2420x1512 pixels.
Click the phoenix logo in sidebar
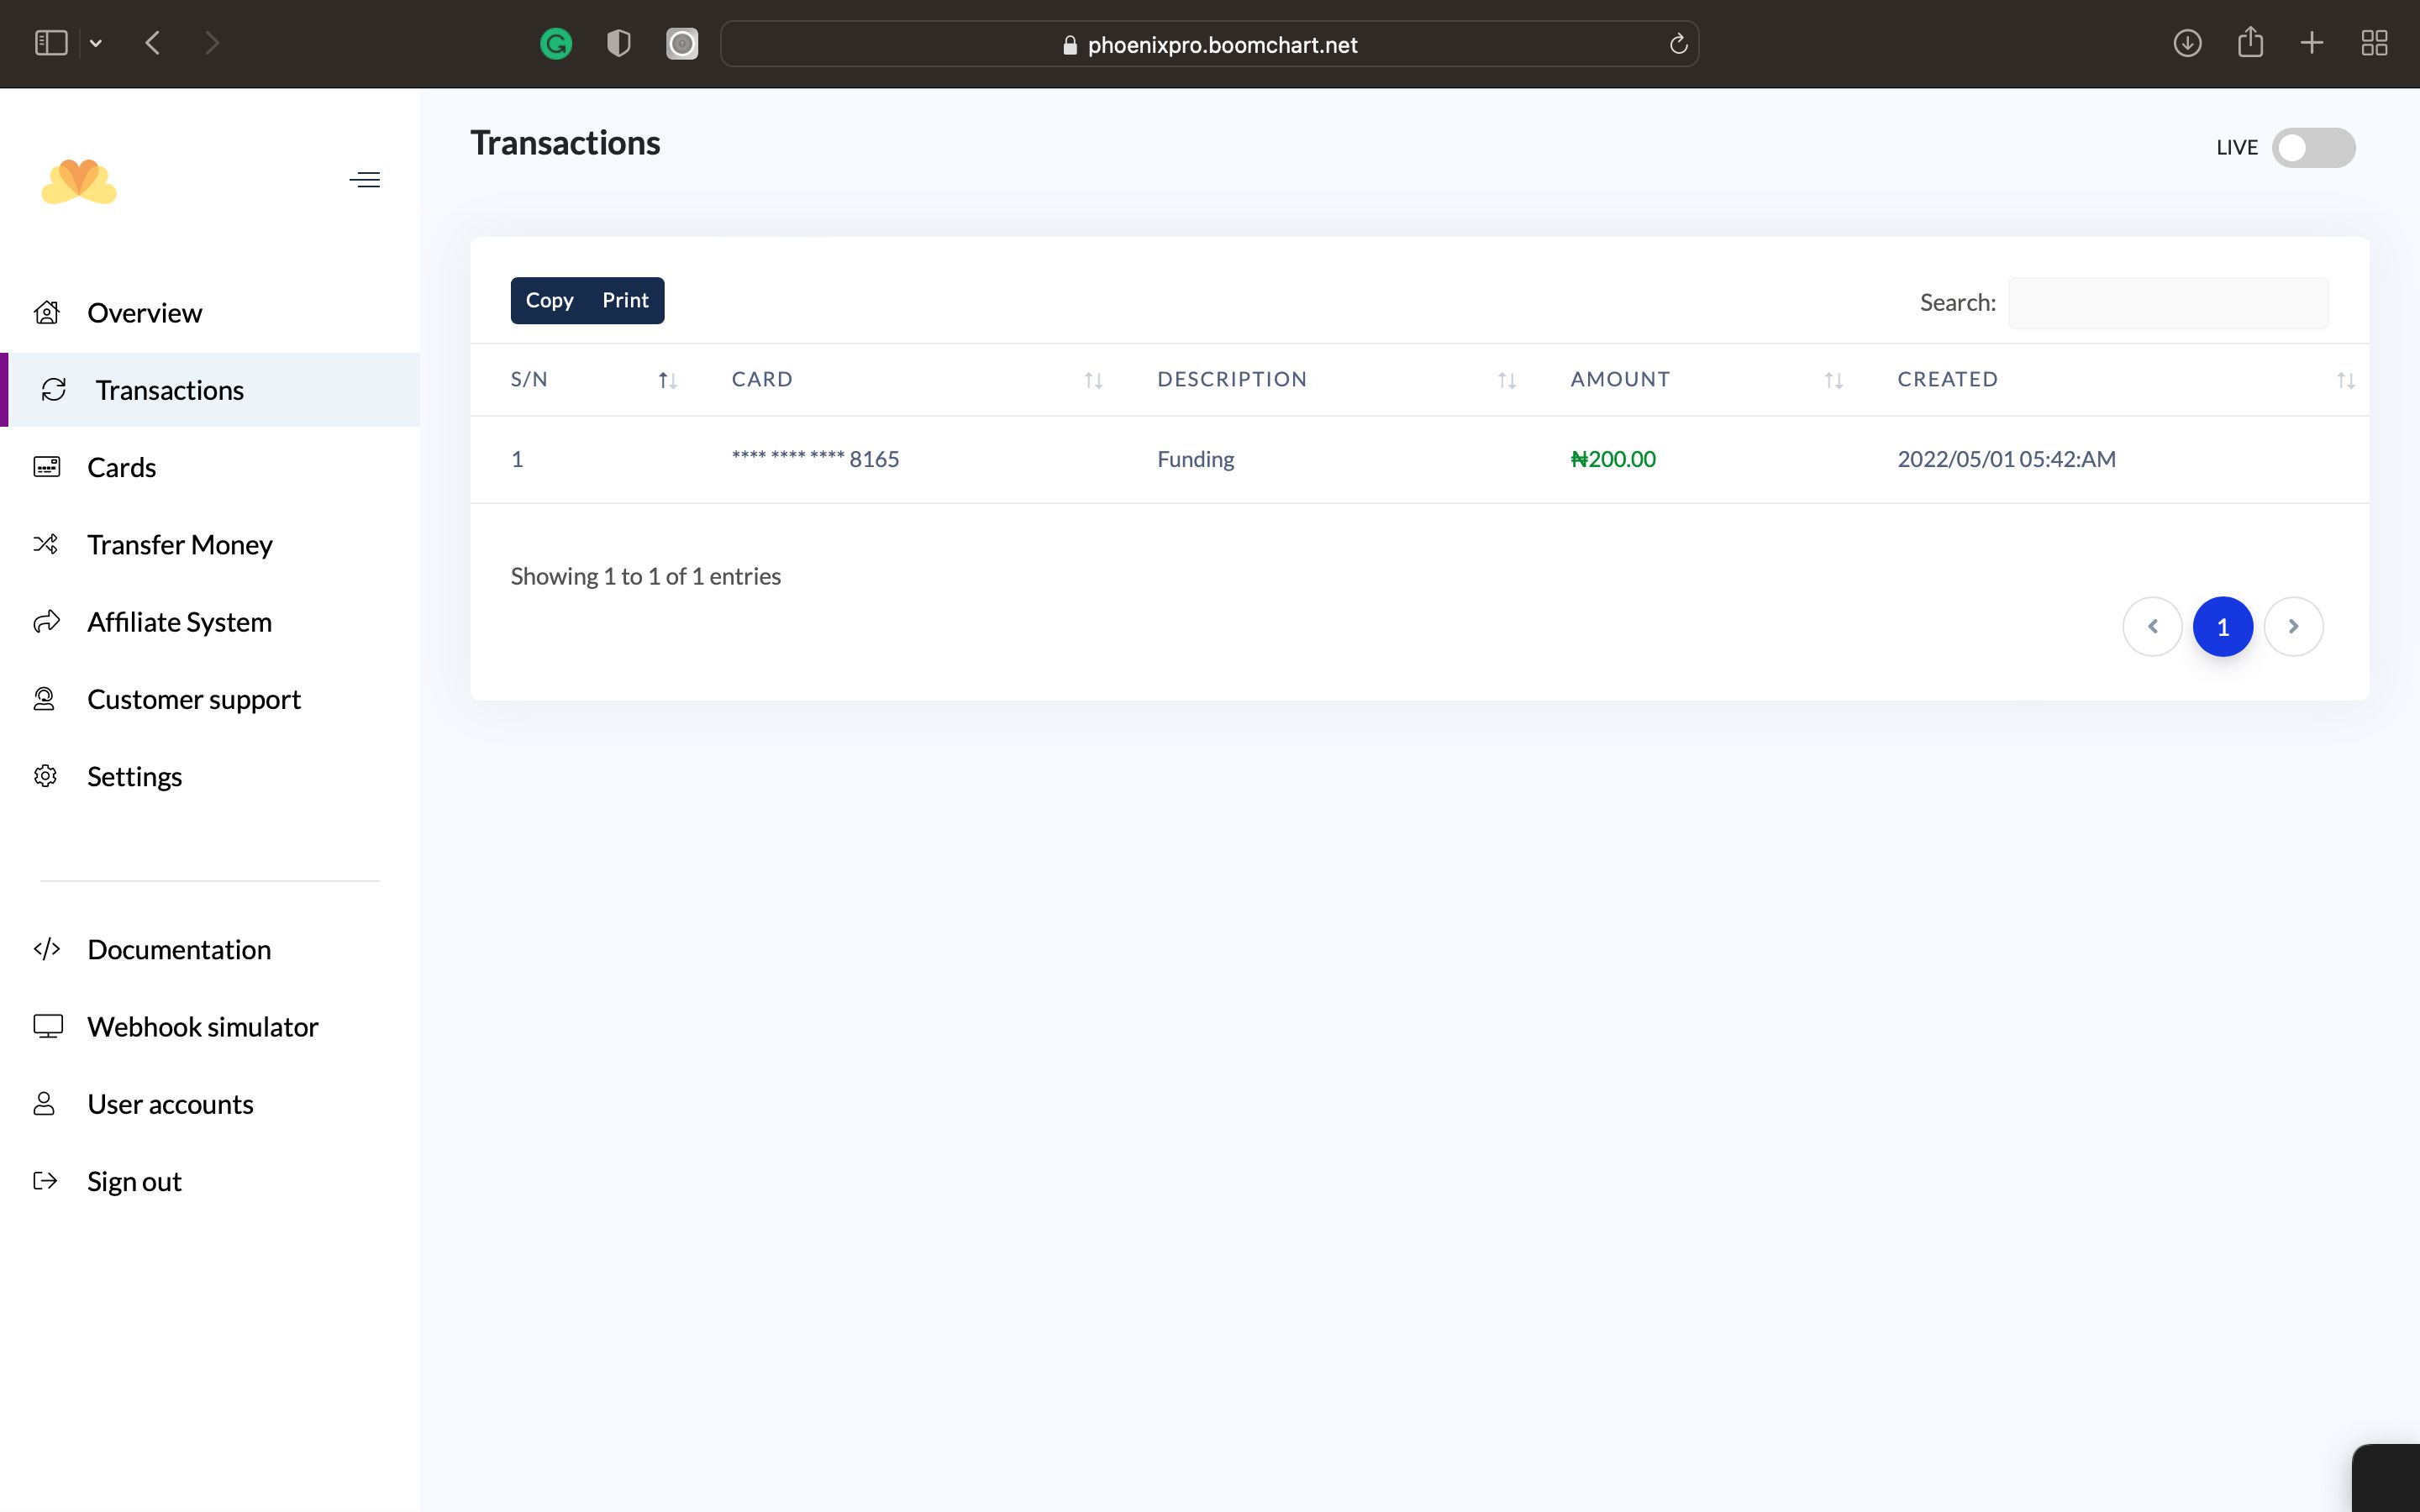[x=79, y=182]
